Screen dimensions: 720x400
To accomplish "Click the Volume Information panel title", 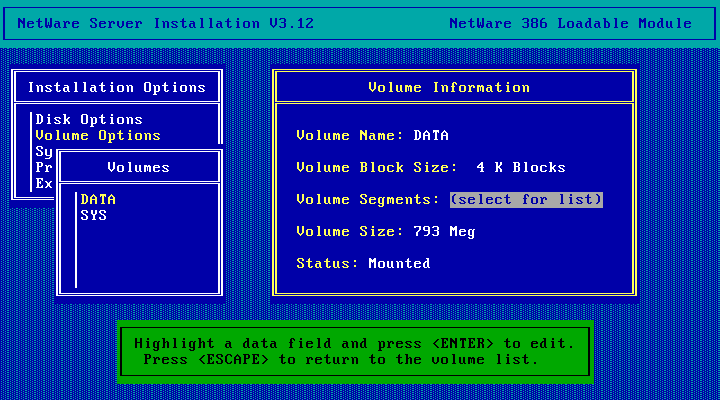I will point(449,87).
